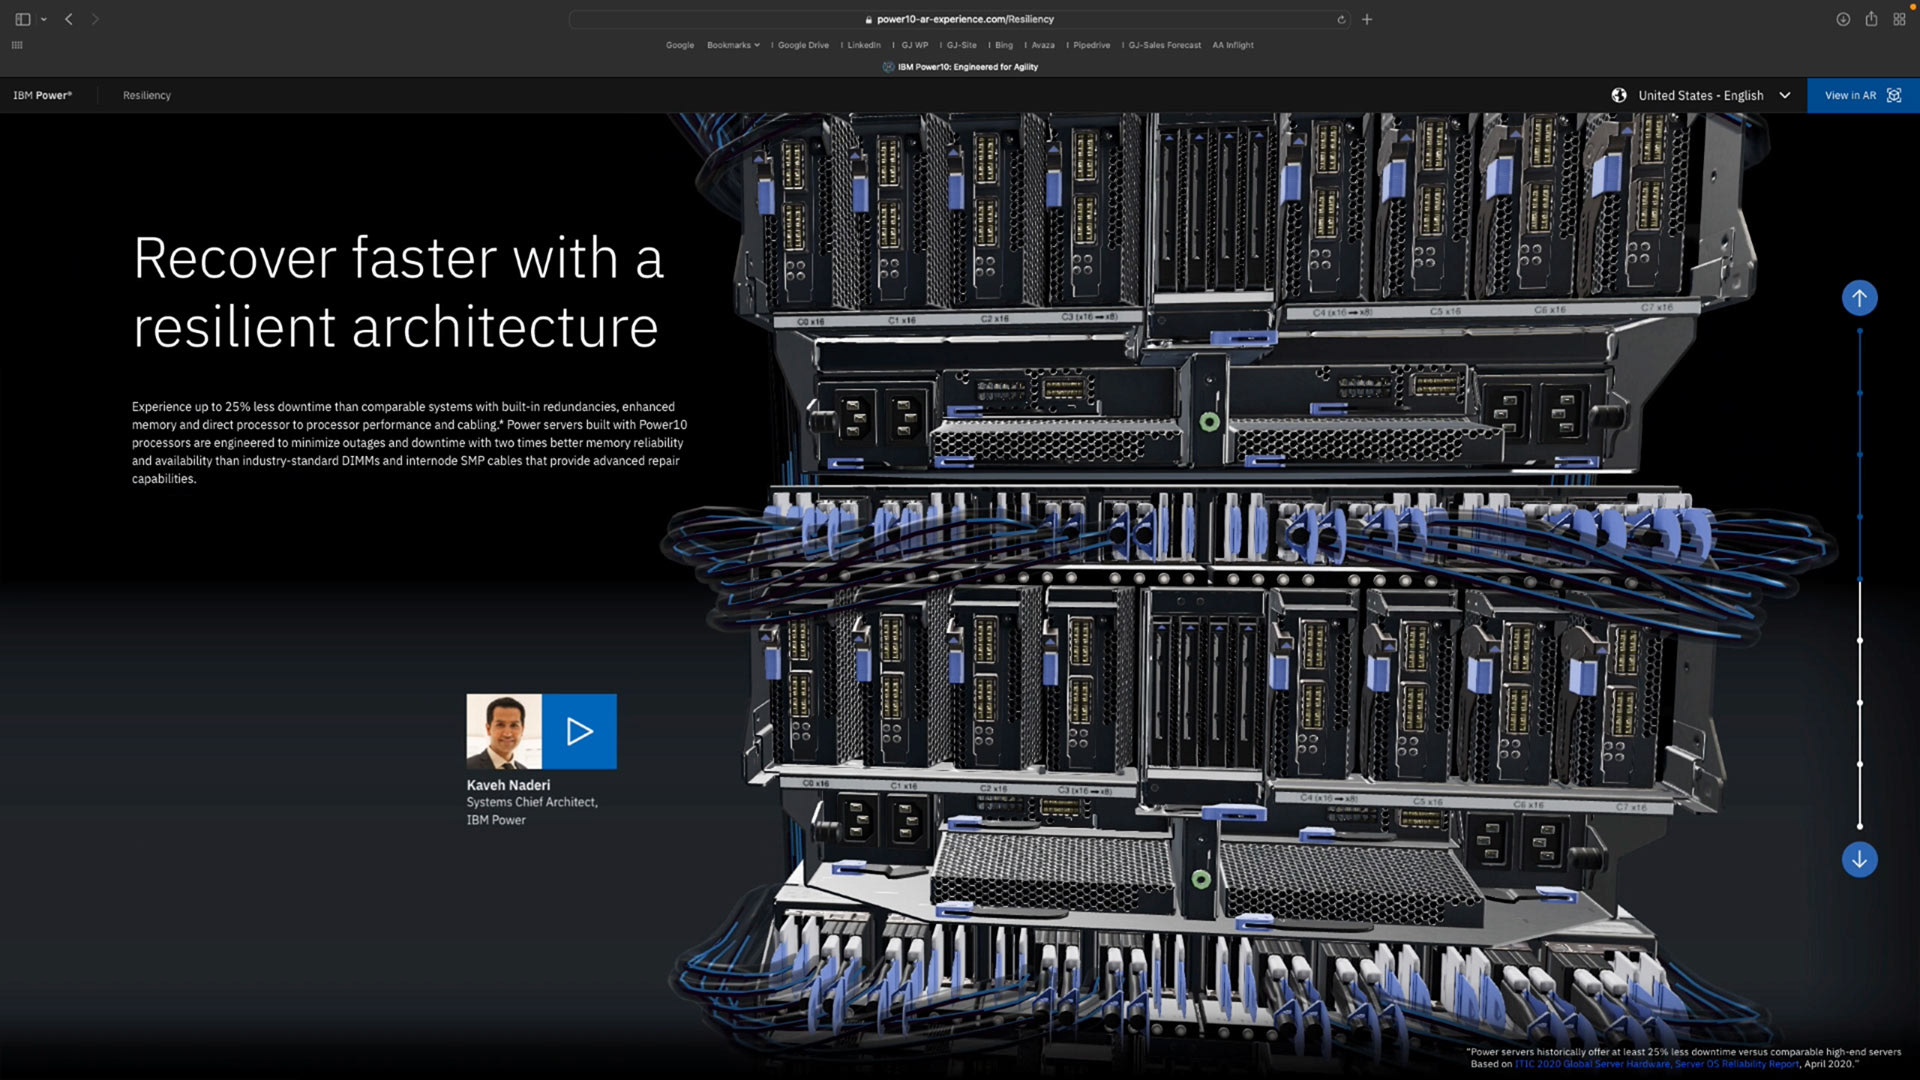Viewport: 1920px width, 1080px height.
Task: Open the Bookmarks folder dropdown
Action: tap(733, 45)
